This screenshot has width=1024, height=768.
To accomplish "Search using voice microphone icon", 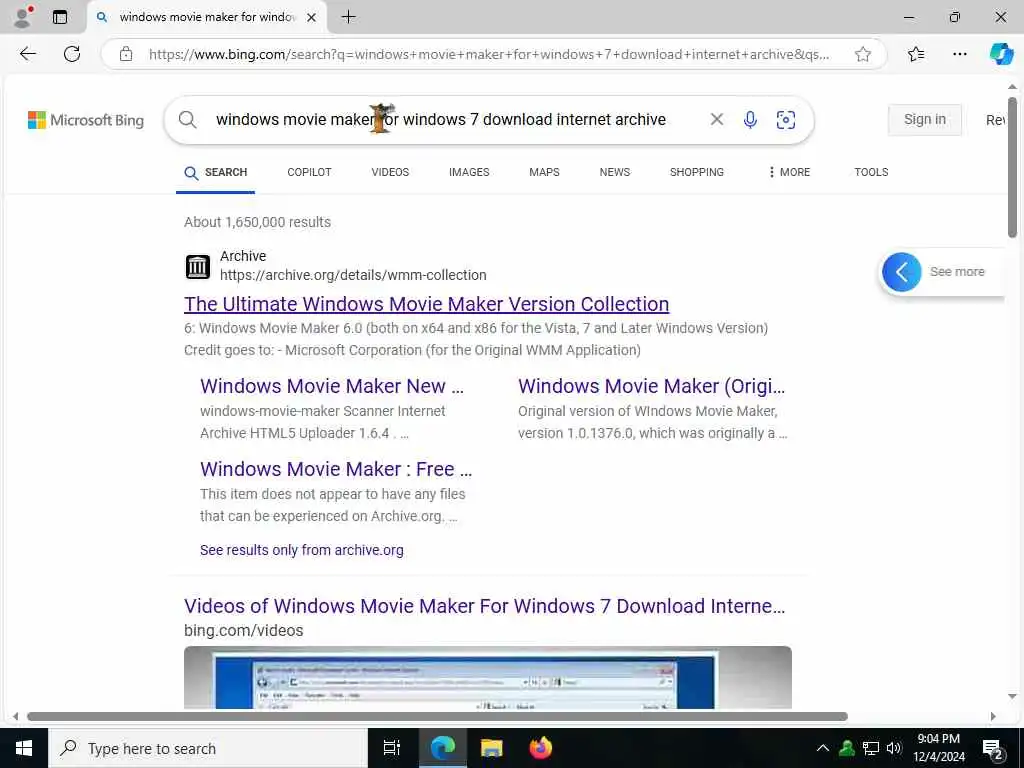I will tap(750, 120).
